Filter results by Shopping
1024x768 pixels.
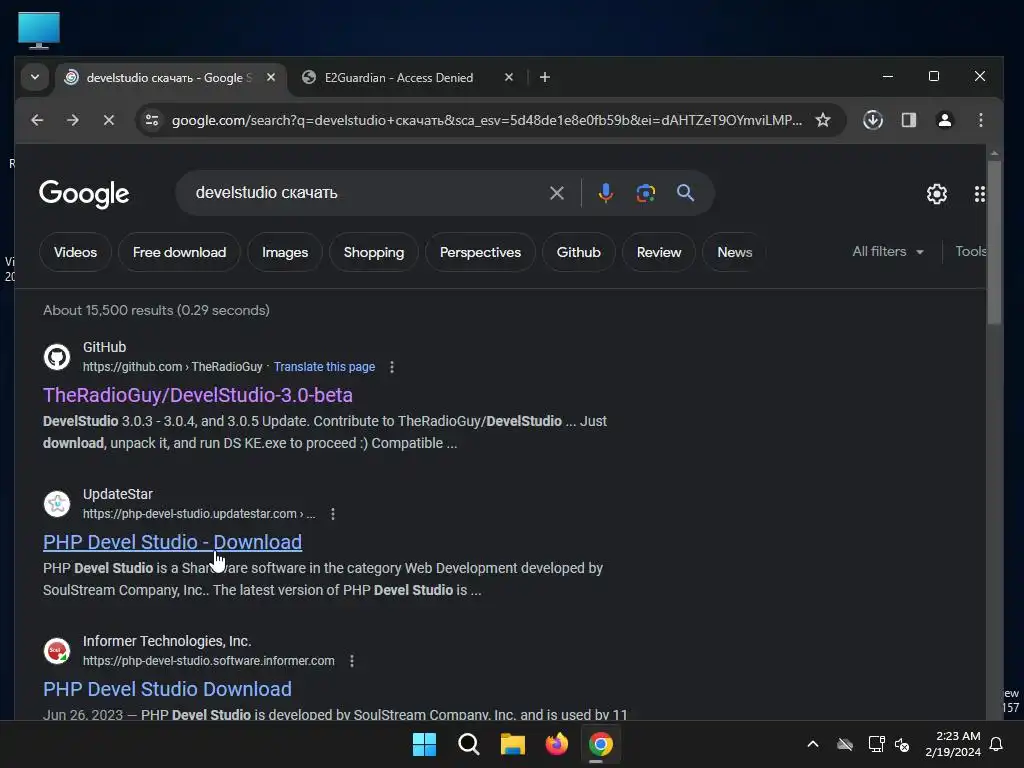coord(374,252)
